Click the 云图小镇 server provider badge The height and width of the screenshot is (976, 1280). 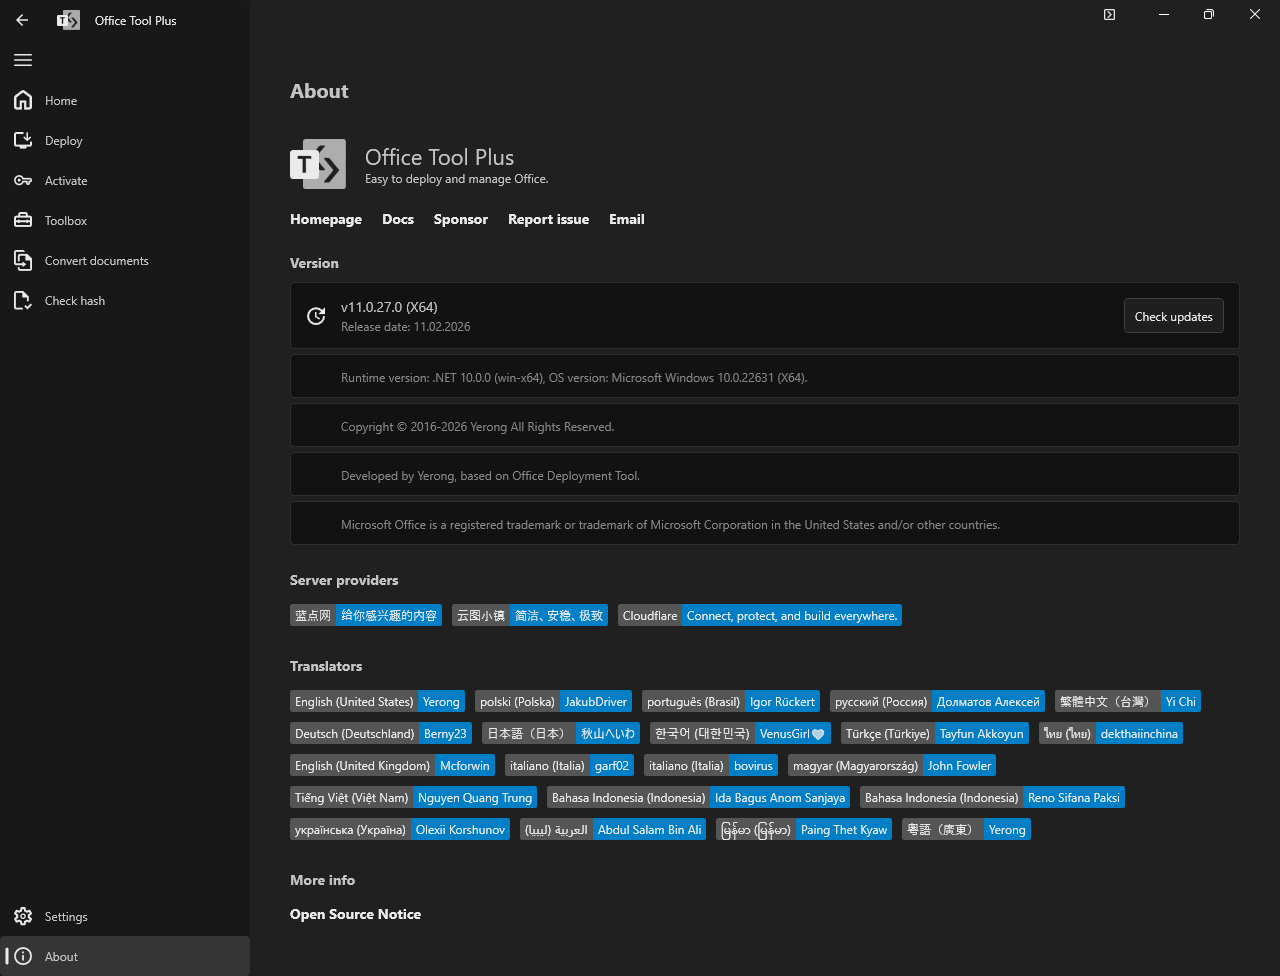click(530, 615)
